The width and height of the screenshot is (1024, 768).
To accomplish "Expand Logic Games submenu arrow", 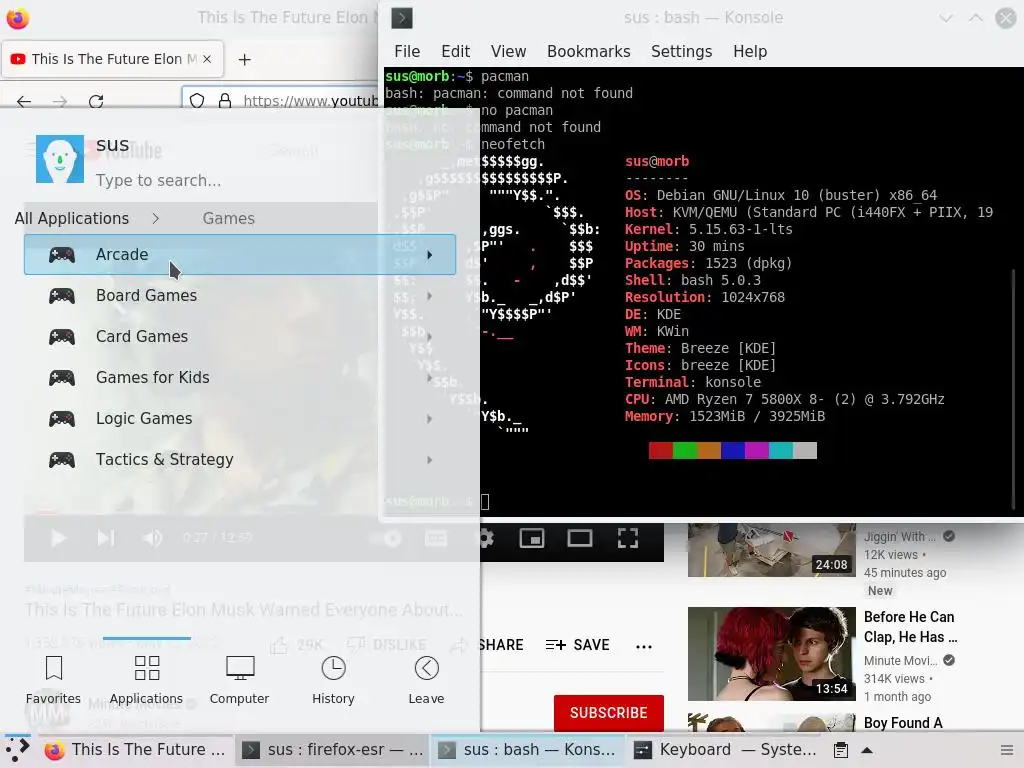I will coord(430,419).
